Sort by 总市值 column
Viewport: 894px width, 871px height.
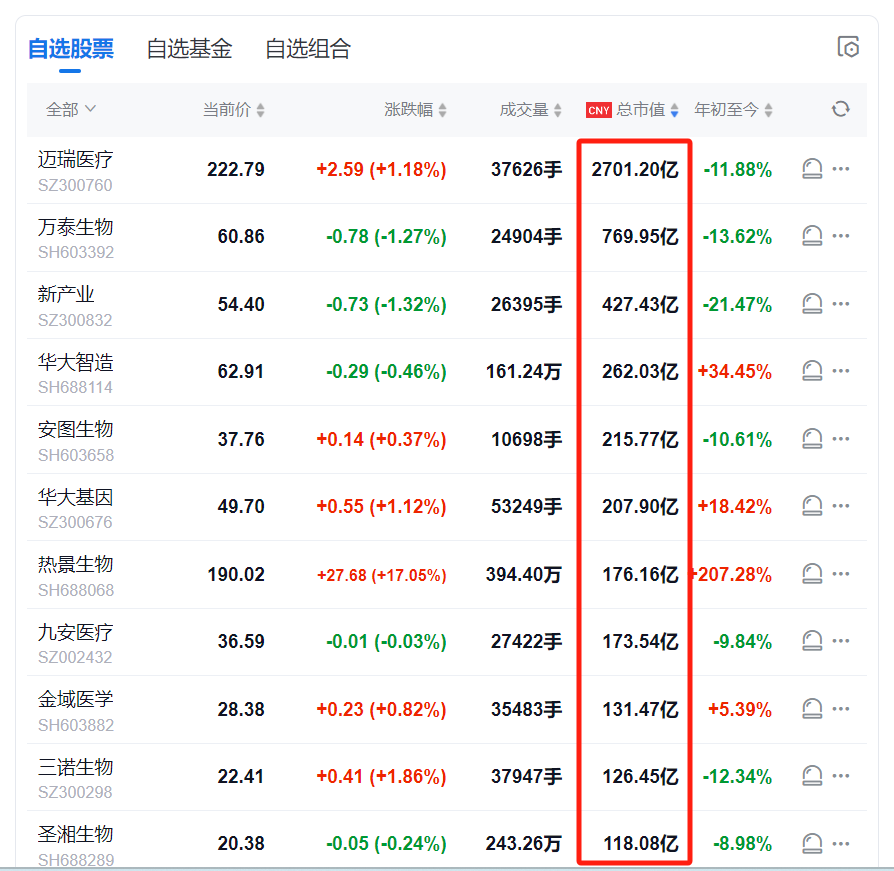tap(648, 109)
